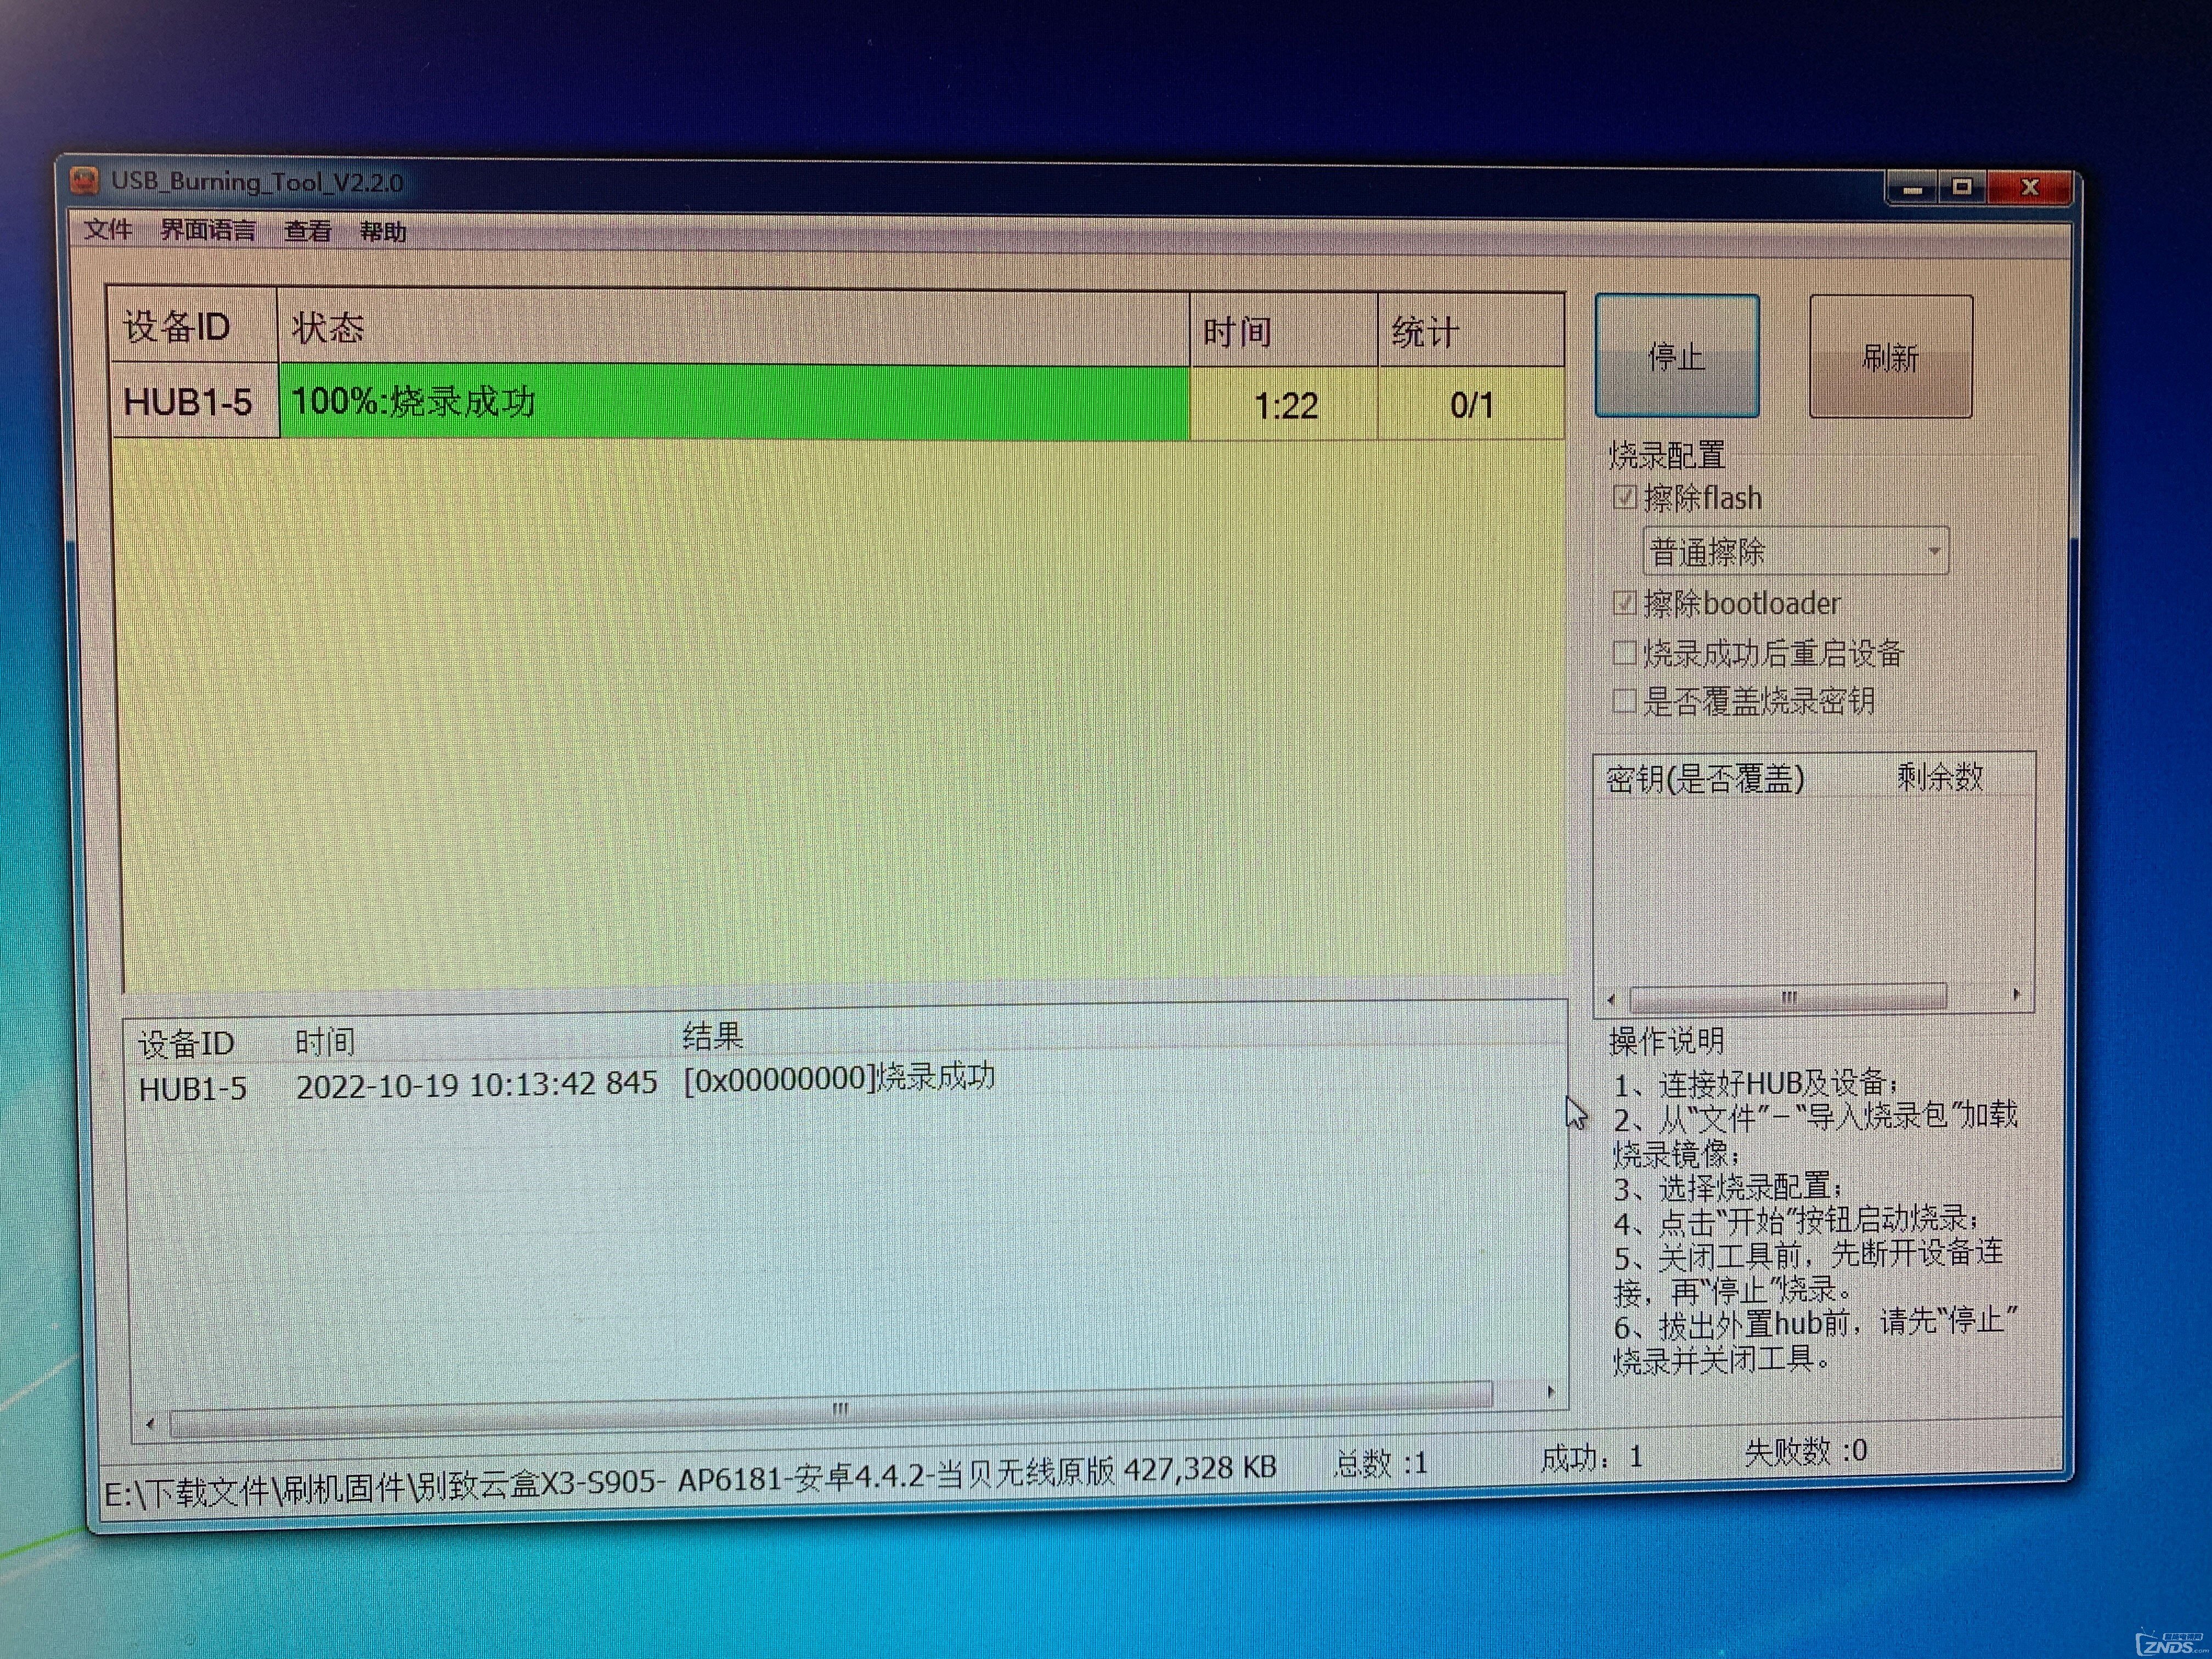The height and width of the screenshot is (1659, 2212).
Task: Open the 文件 menu
Action: click(108, 230)
